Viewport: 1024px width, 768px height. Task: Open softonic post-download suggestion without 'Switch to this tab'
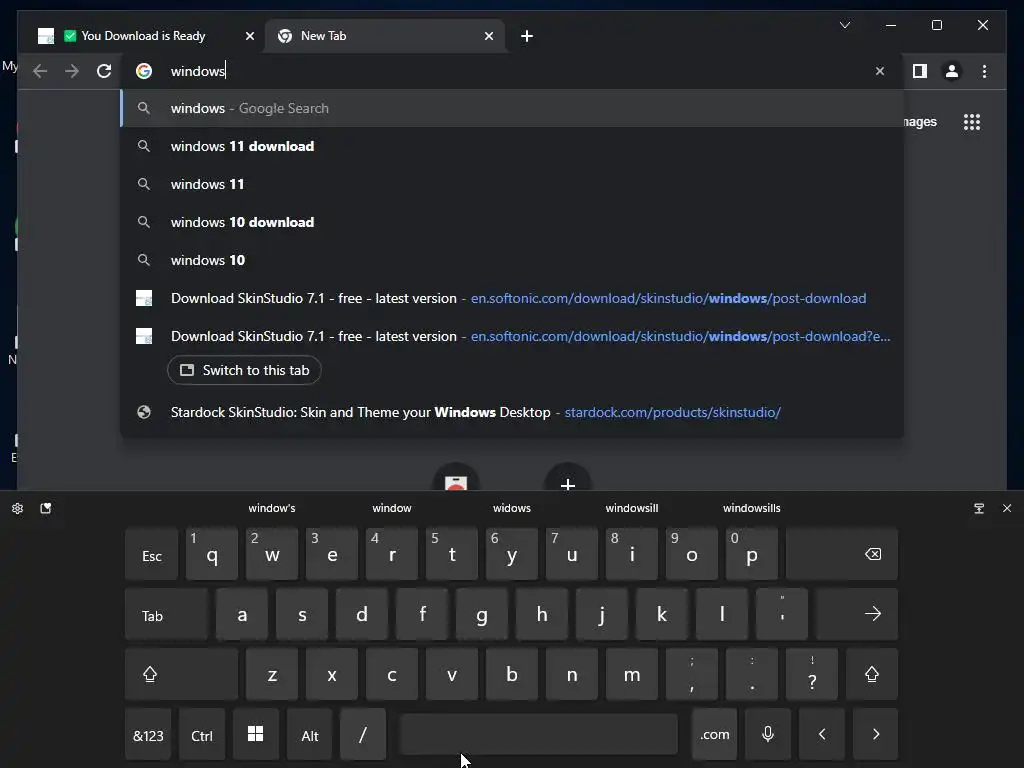point(512,298)
